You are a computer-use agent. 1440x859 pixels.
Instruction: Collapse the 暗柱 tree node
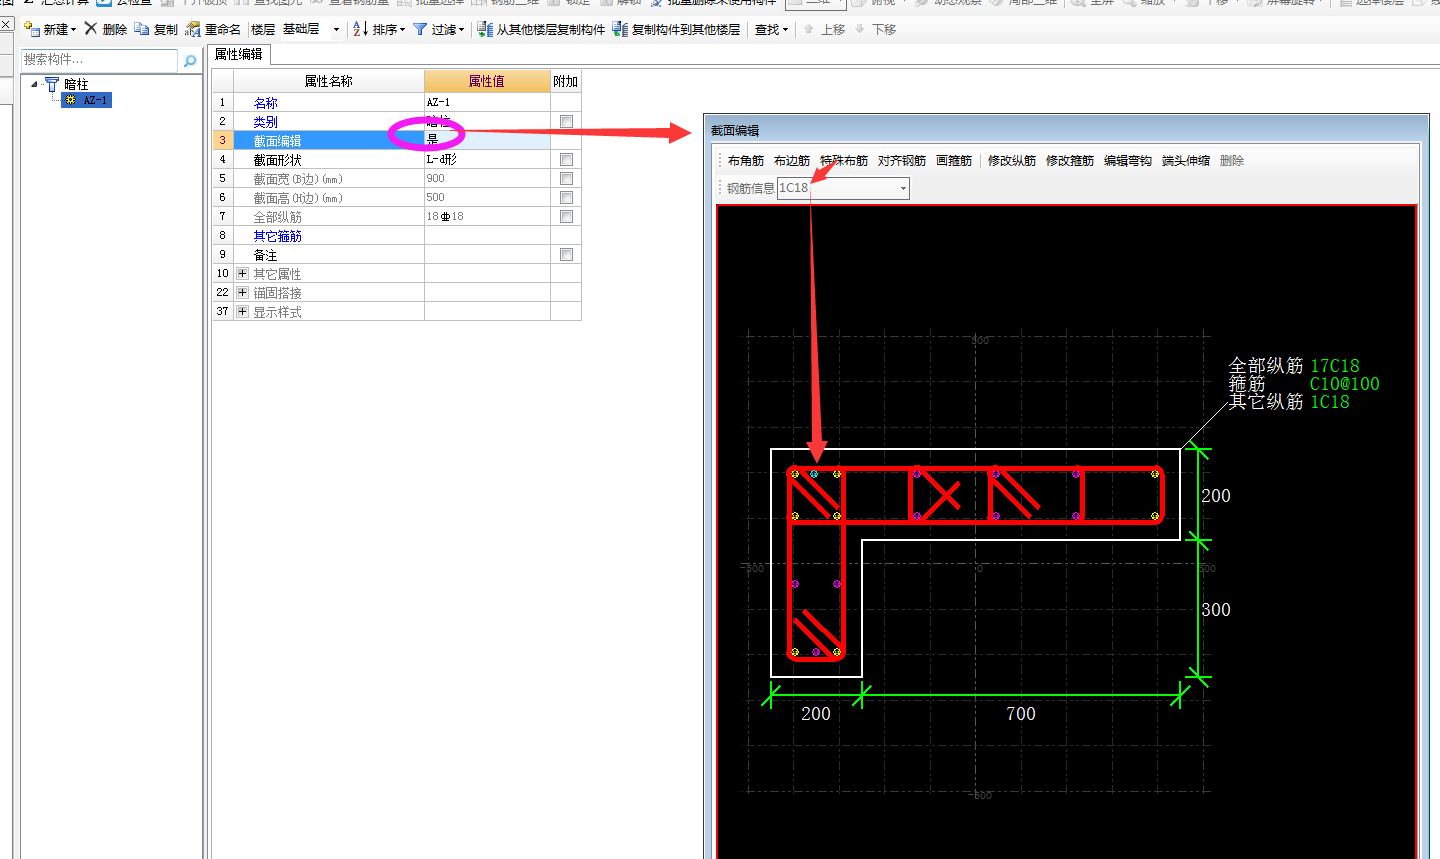coord(34,84)
